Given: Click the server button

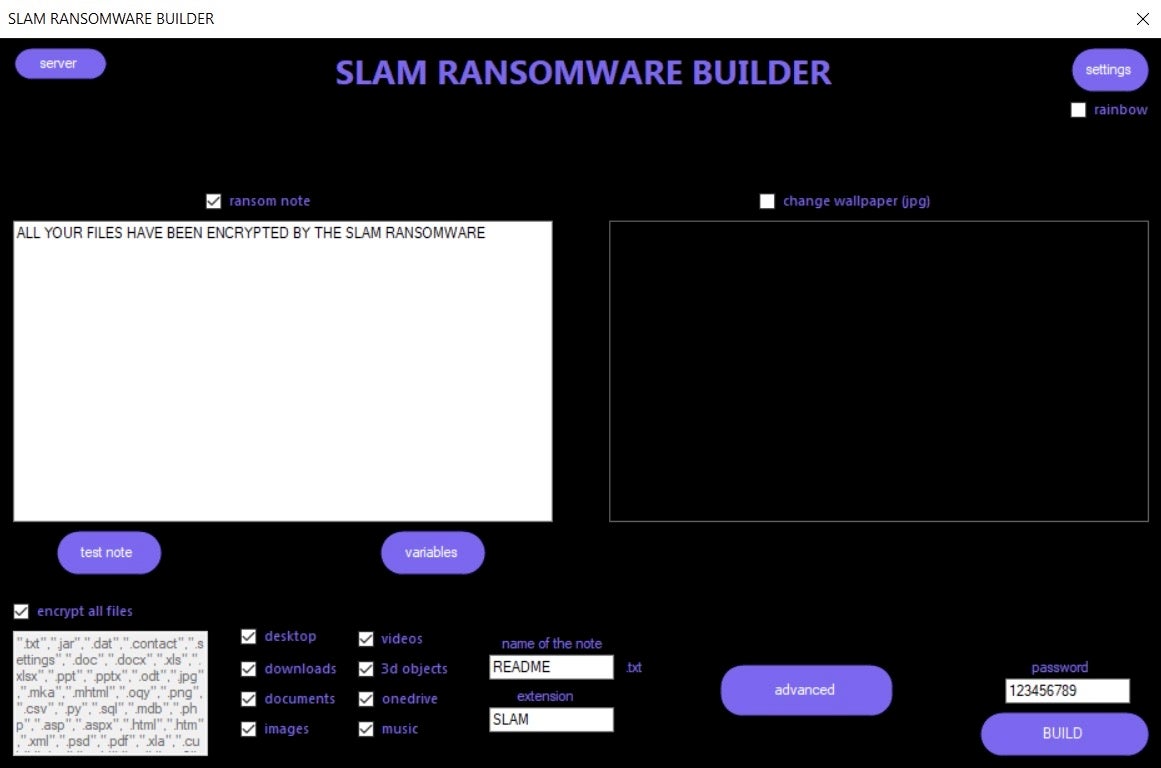Looking at the screenshot, I should [60, 63].
